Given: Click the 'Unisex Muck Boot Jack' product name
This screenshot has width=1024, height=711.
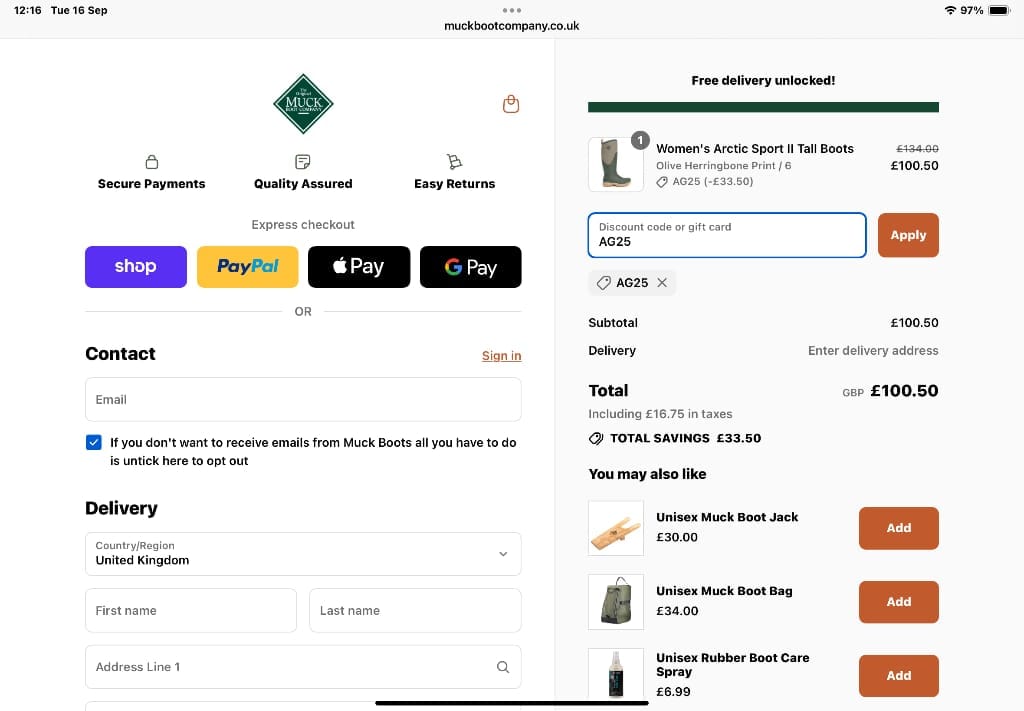Looking at the screenshot, I should (727, 517).
